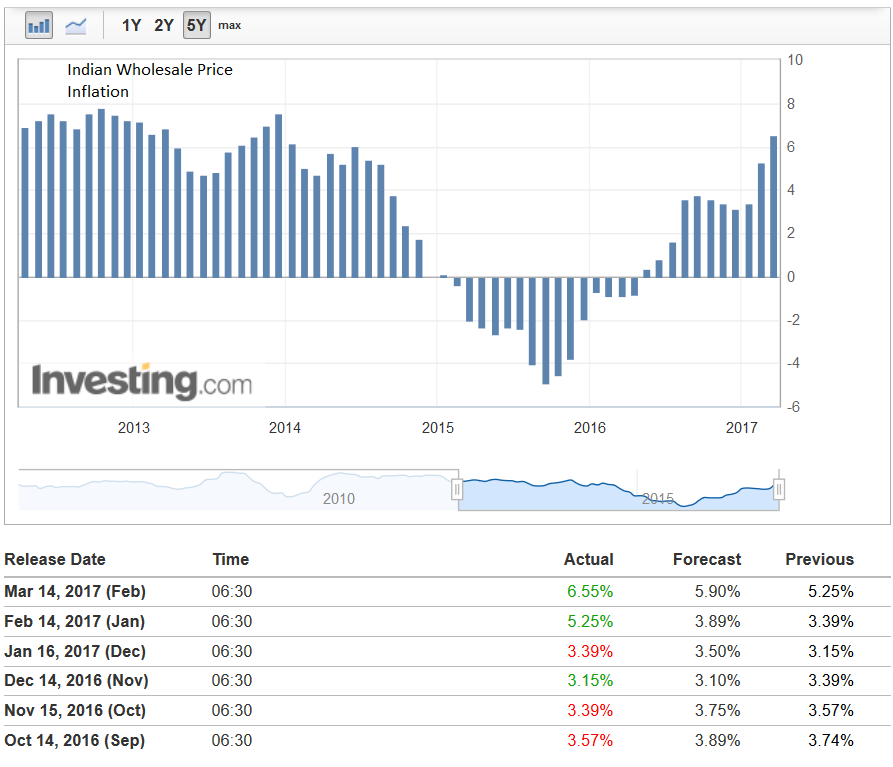Image resolution: width=893 pixels, height=767 pixels.
Task: Click the last bar in the chart
Action: tap(773, 207)
